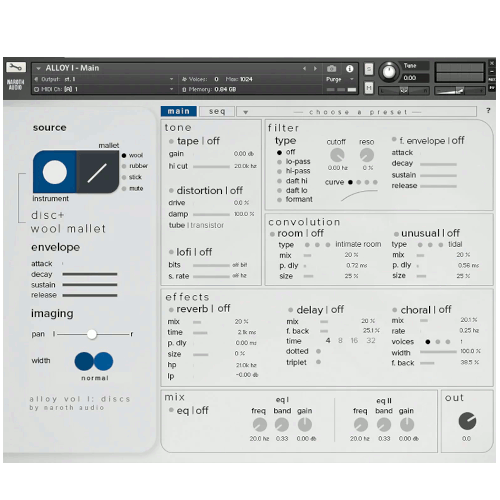Viewport: 500px width, 500px height.
Task: Enable dotted delay time
Action: 319,351
